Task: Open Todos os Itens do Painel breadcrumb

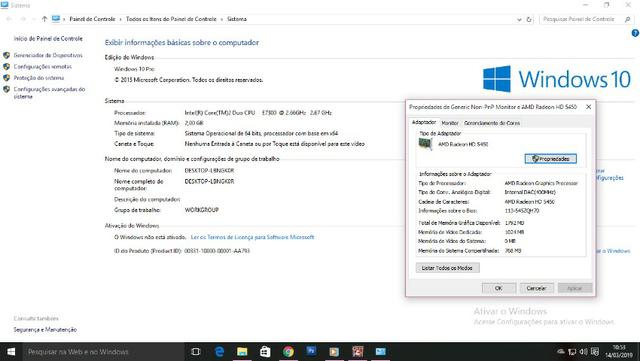Action: click(x=171, y=19)
